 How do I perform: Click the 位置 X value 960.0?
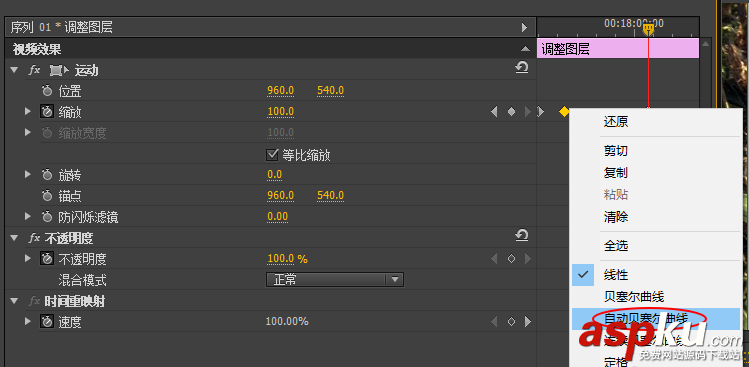[x=280, y=91]
